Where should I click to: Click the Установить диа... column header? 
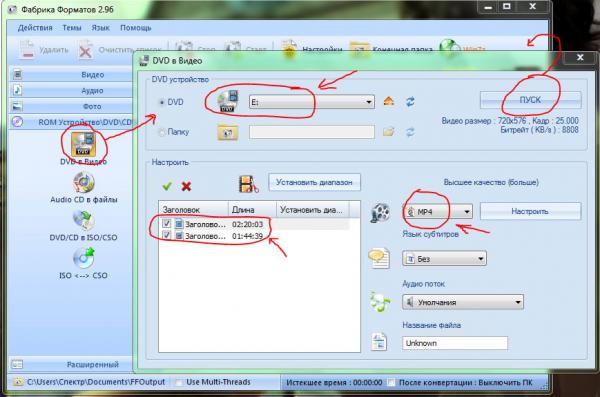point(313,209)
